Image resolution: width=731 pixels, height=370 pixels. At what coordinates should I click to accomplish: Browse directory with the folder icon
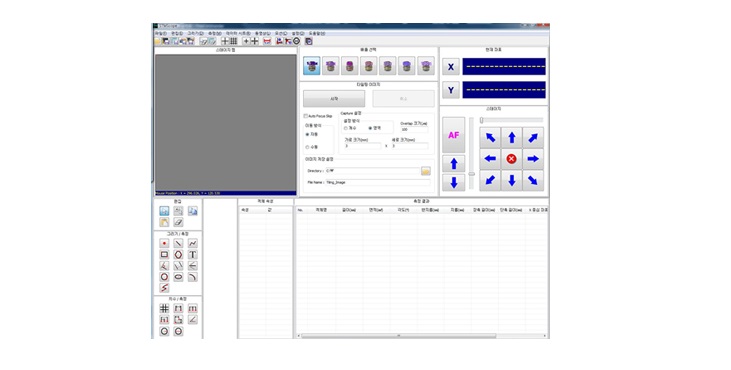[426, 171]
